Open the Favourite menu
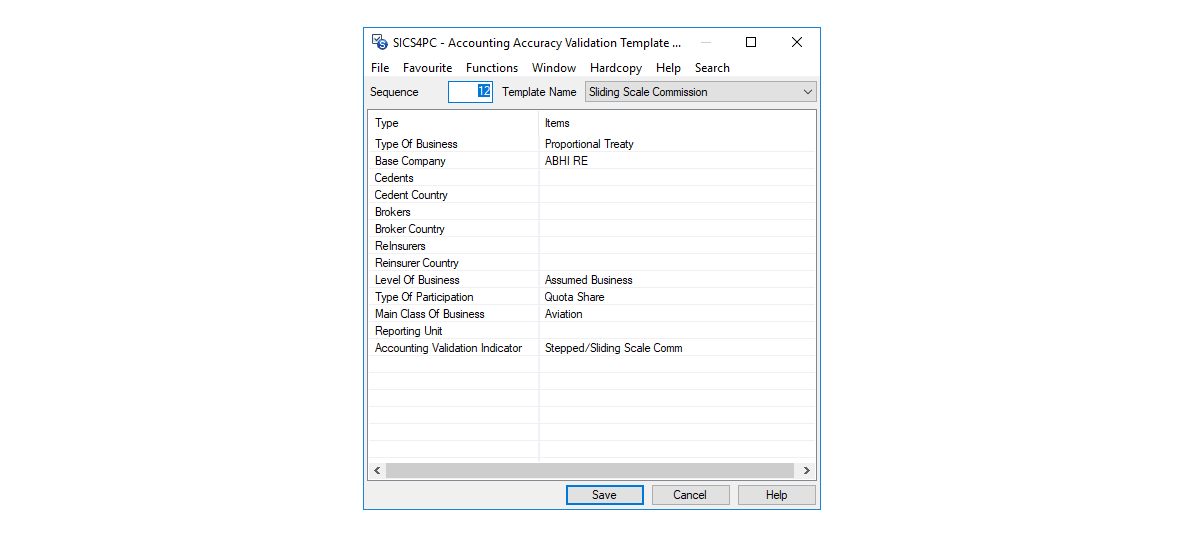This screenshot has width=1184, height=536. (427, 68)
